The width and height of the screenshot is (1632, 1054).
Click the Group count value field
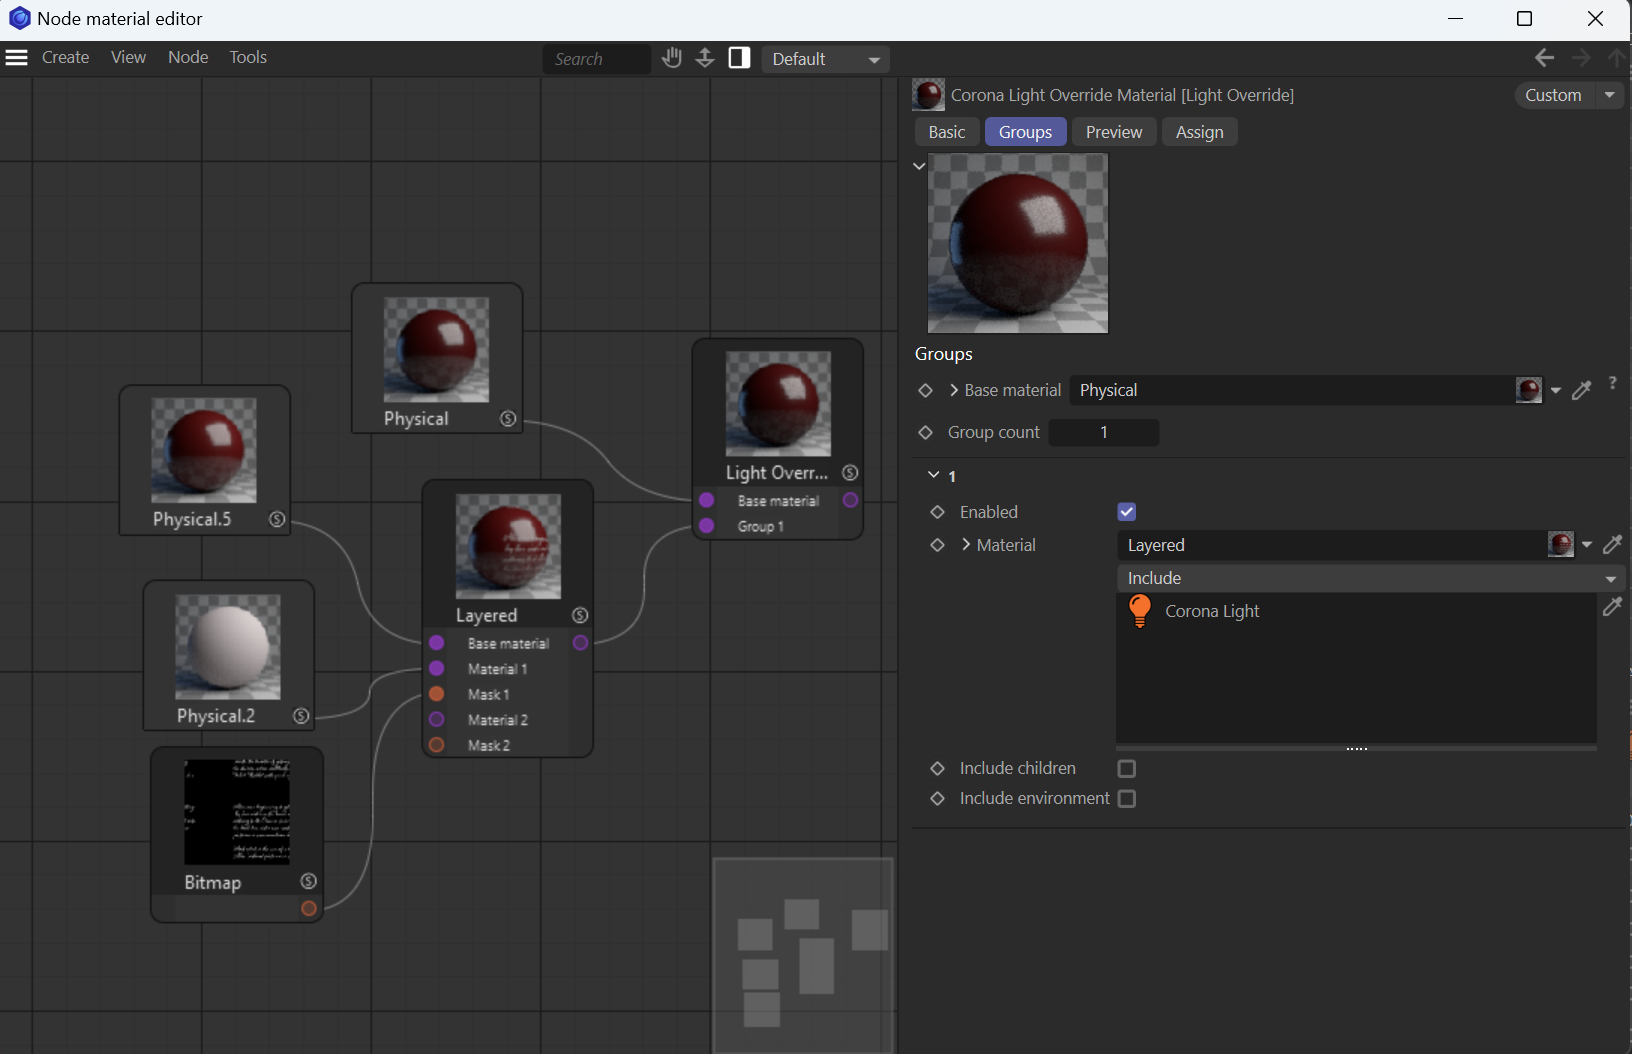tap(1104, 432)
